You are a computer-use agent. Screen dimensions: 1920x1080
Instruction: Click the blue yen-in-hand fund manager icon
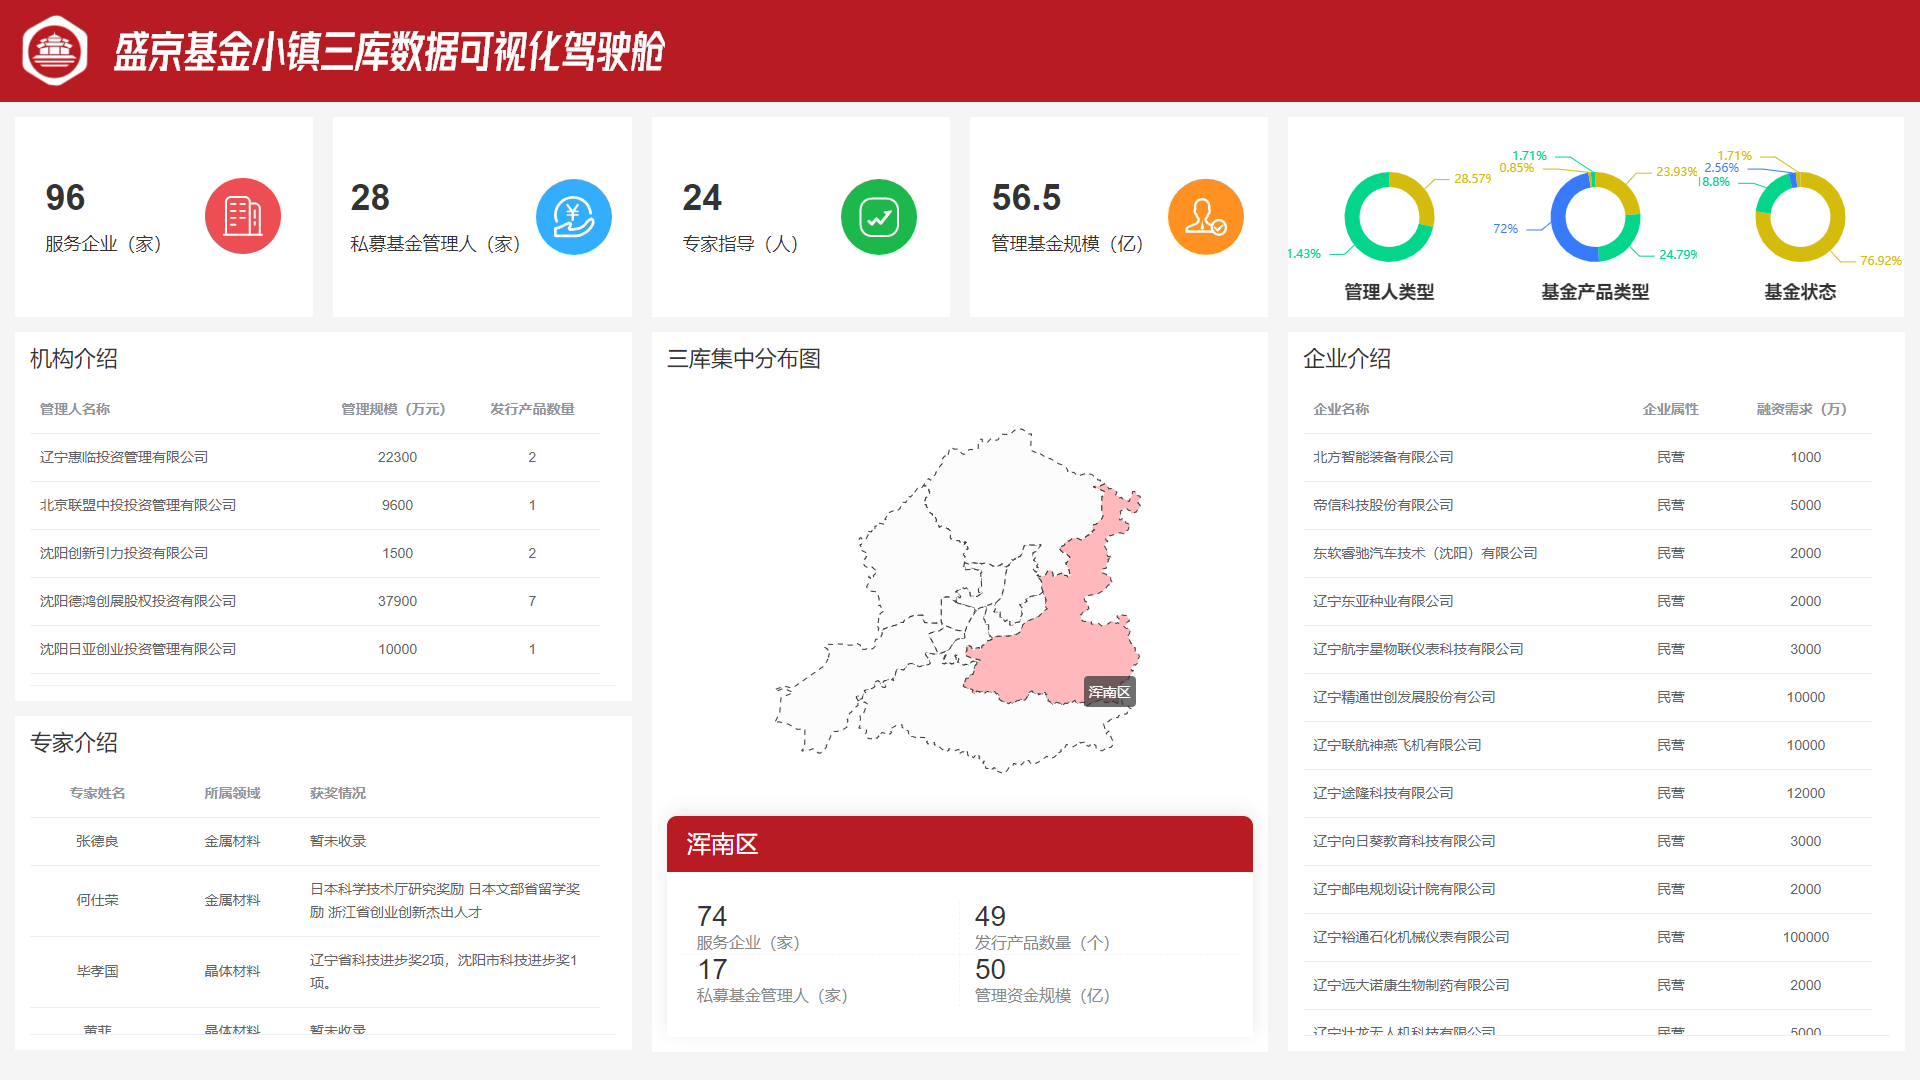point(573,216)
